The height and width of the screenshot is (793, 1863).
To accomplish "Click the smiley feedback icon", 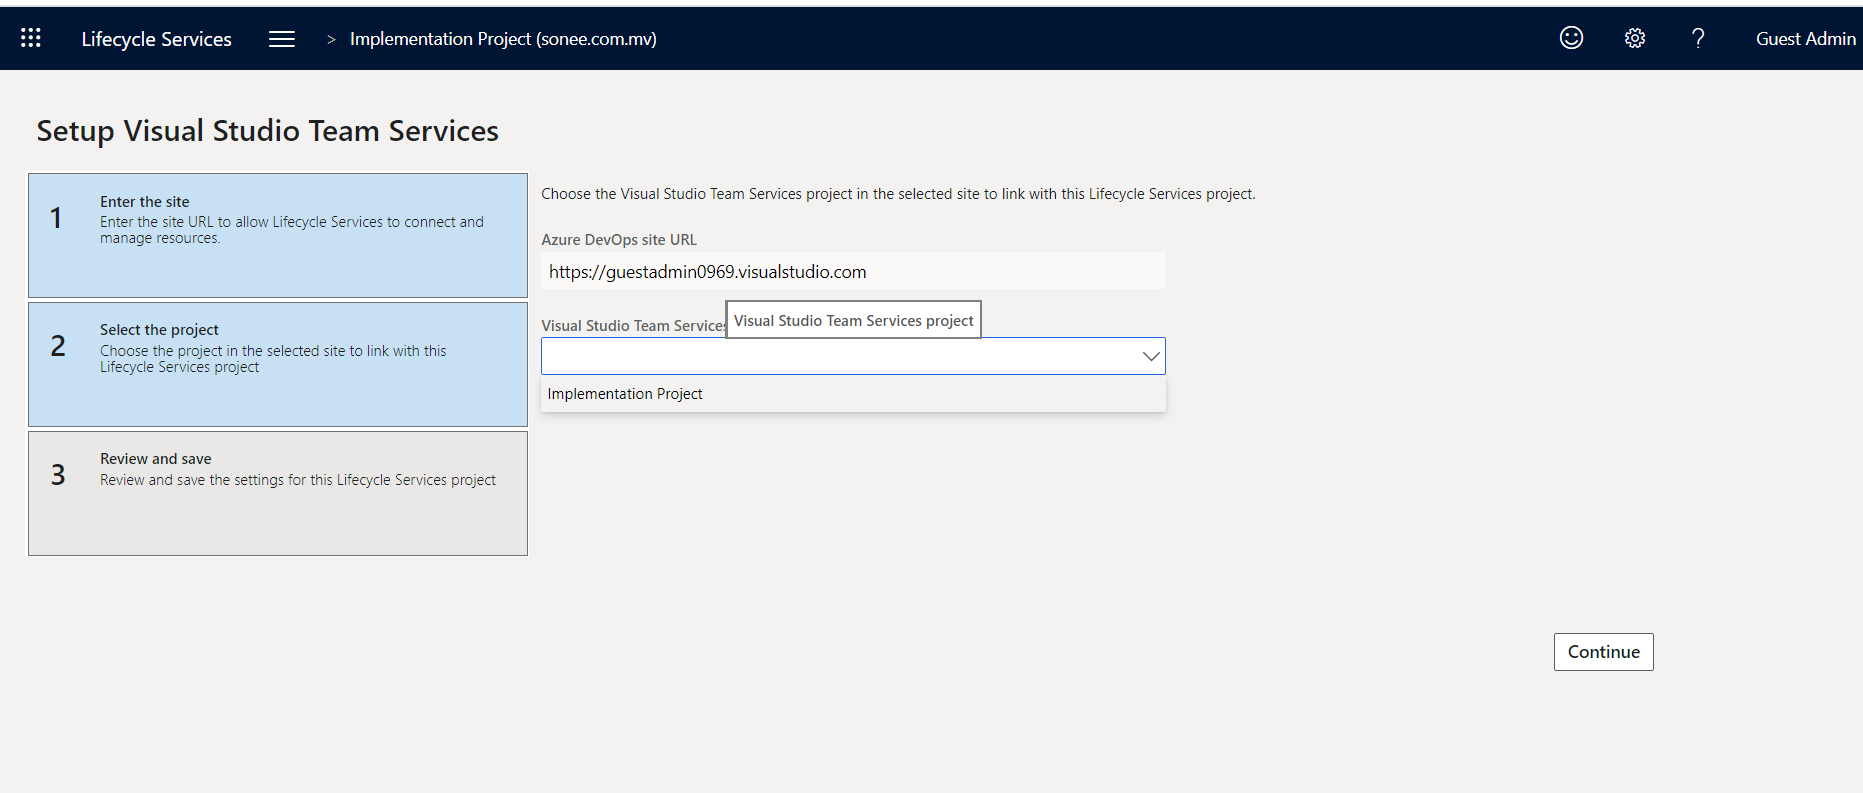I will tap(1571, 38).
